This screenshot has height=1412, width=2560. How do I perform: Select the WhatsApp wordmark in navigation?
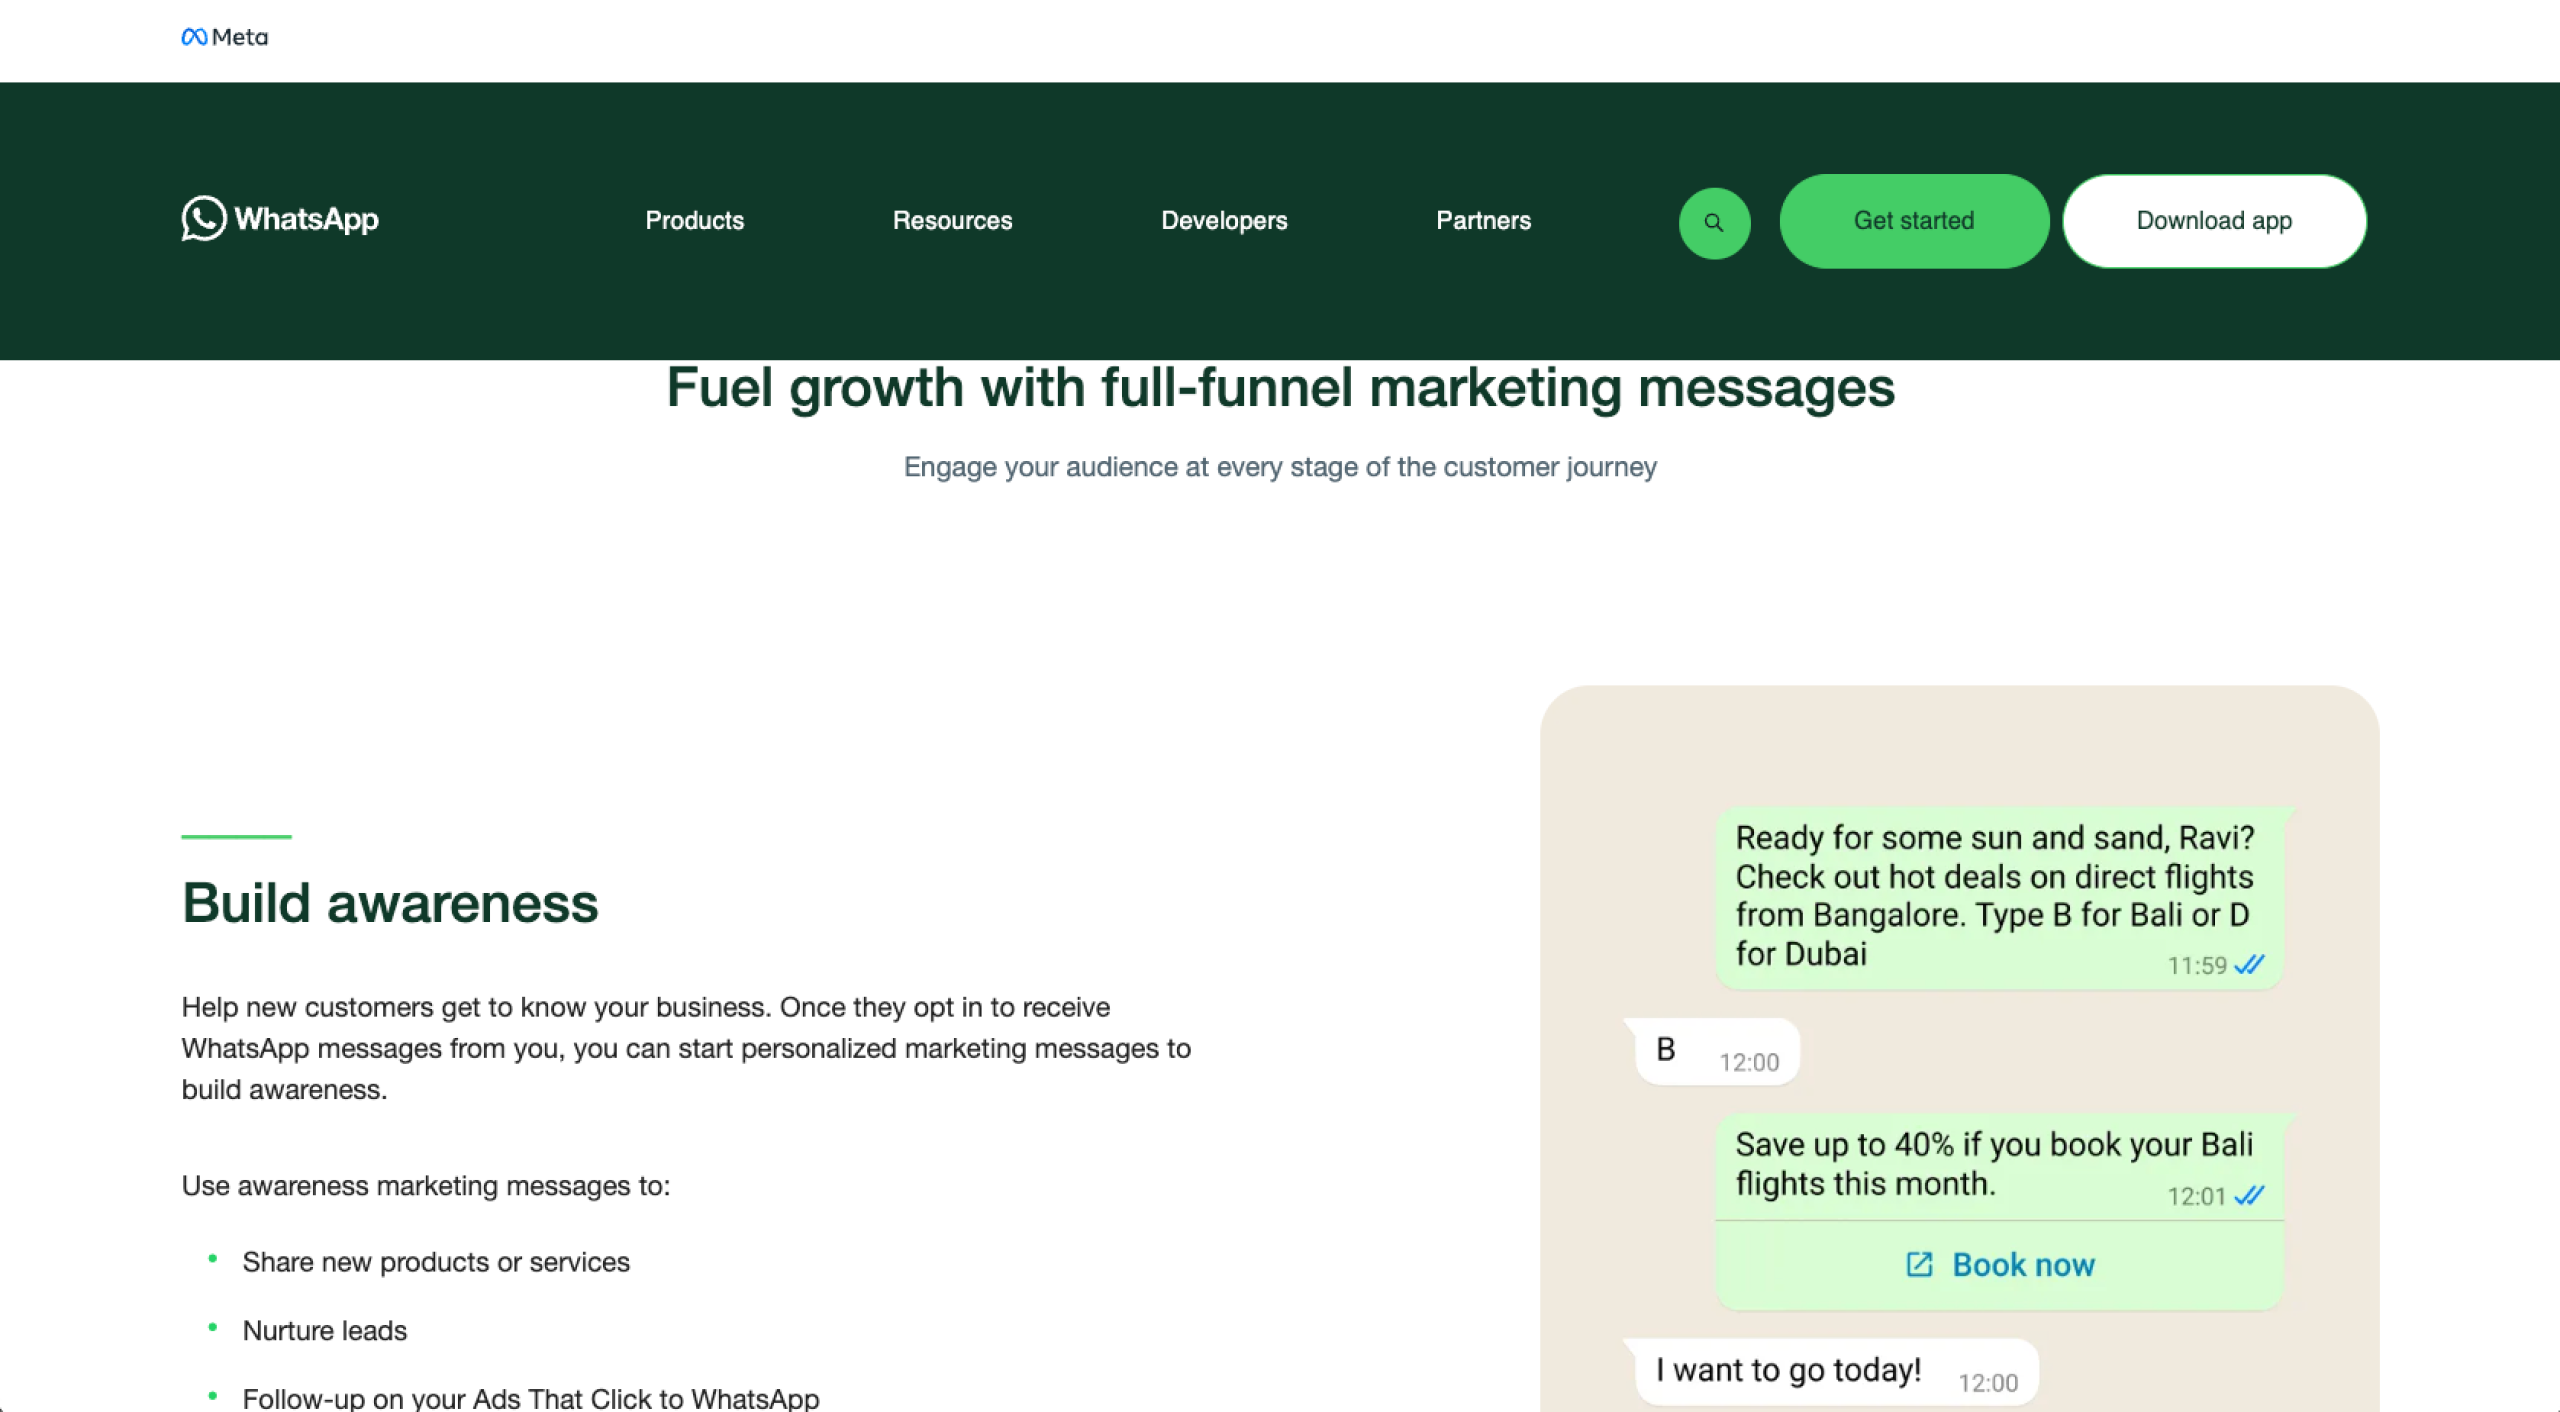pos(306,219)
